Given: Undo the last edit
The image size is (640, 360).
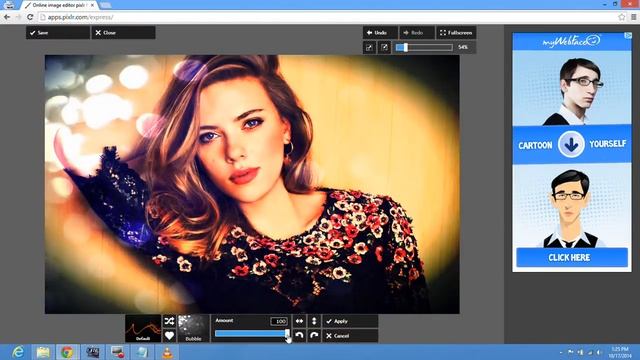Looking at the screenshot, I should pyautogui.click(x=380, y=33).
